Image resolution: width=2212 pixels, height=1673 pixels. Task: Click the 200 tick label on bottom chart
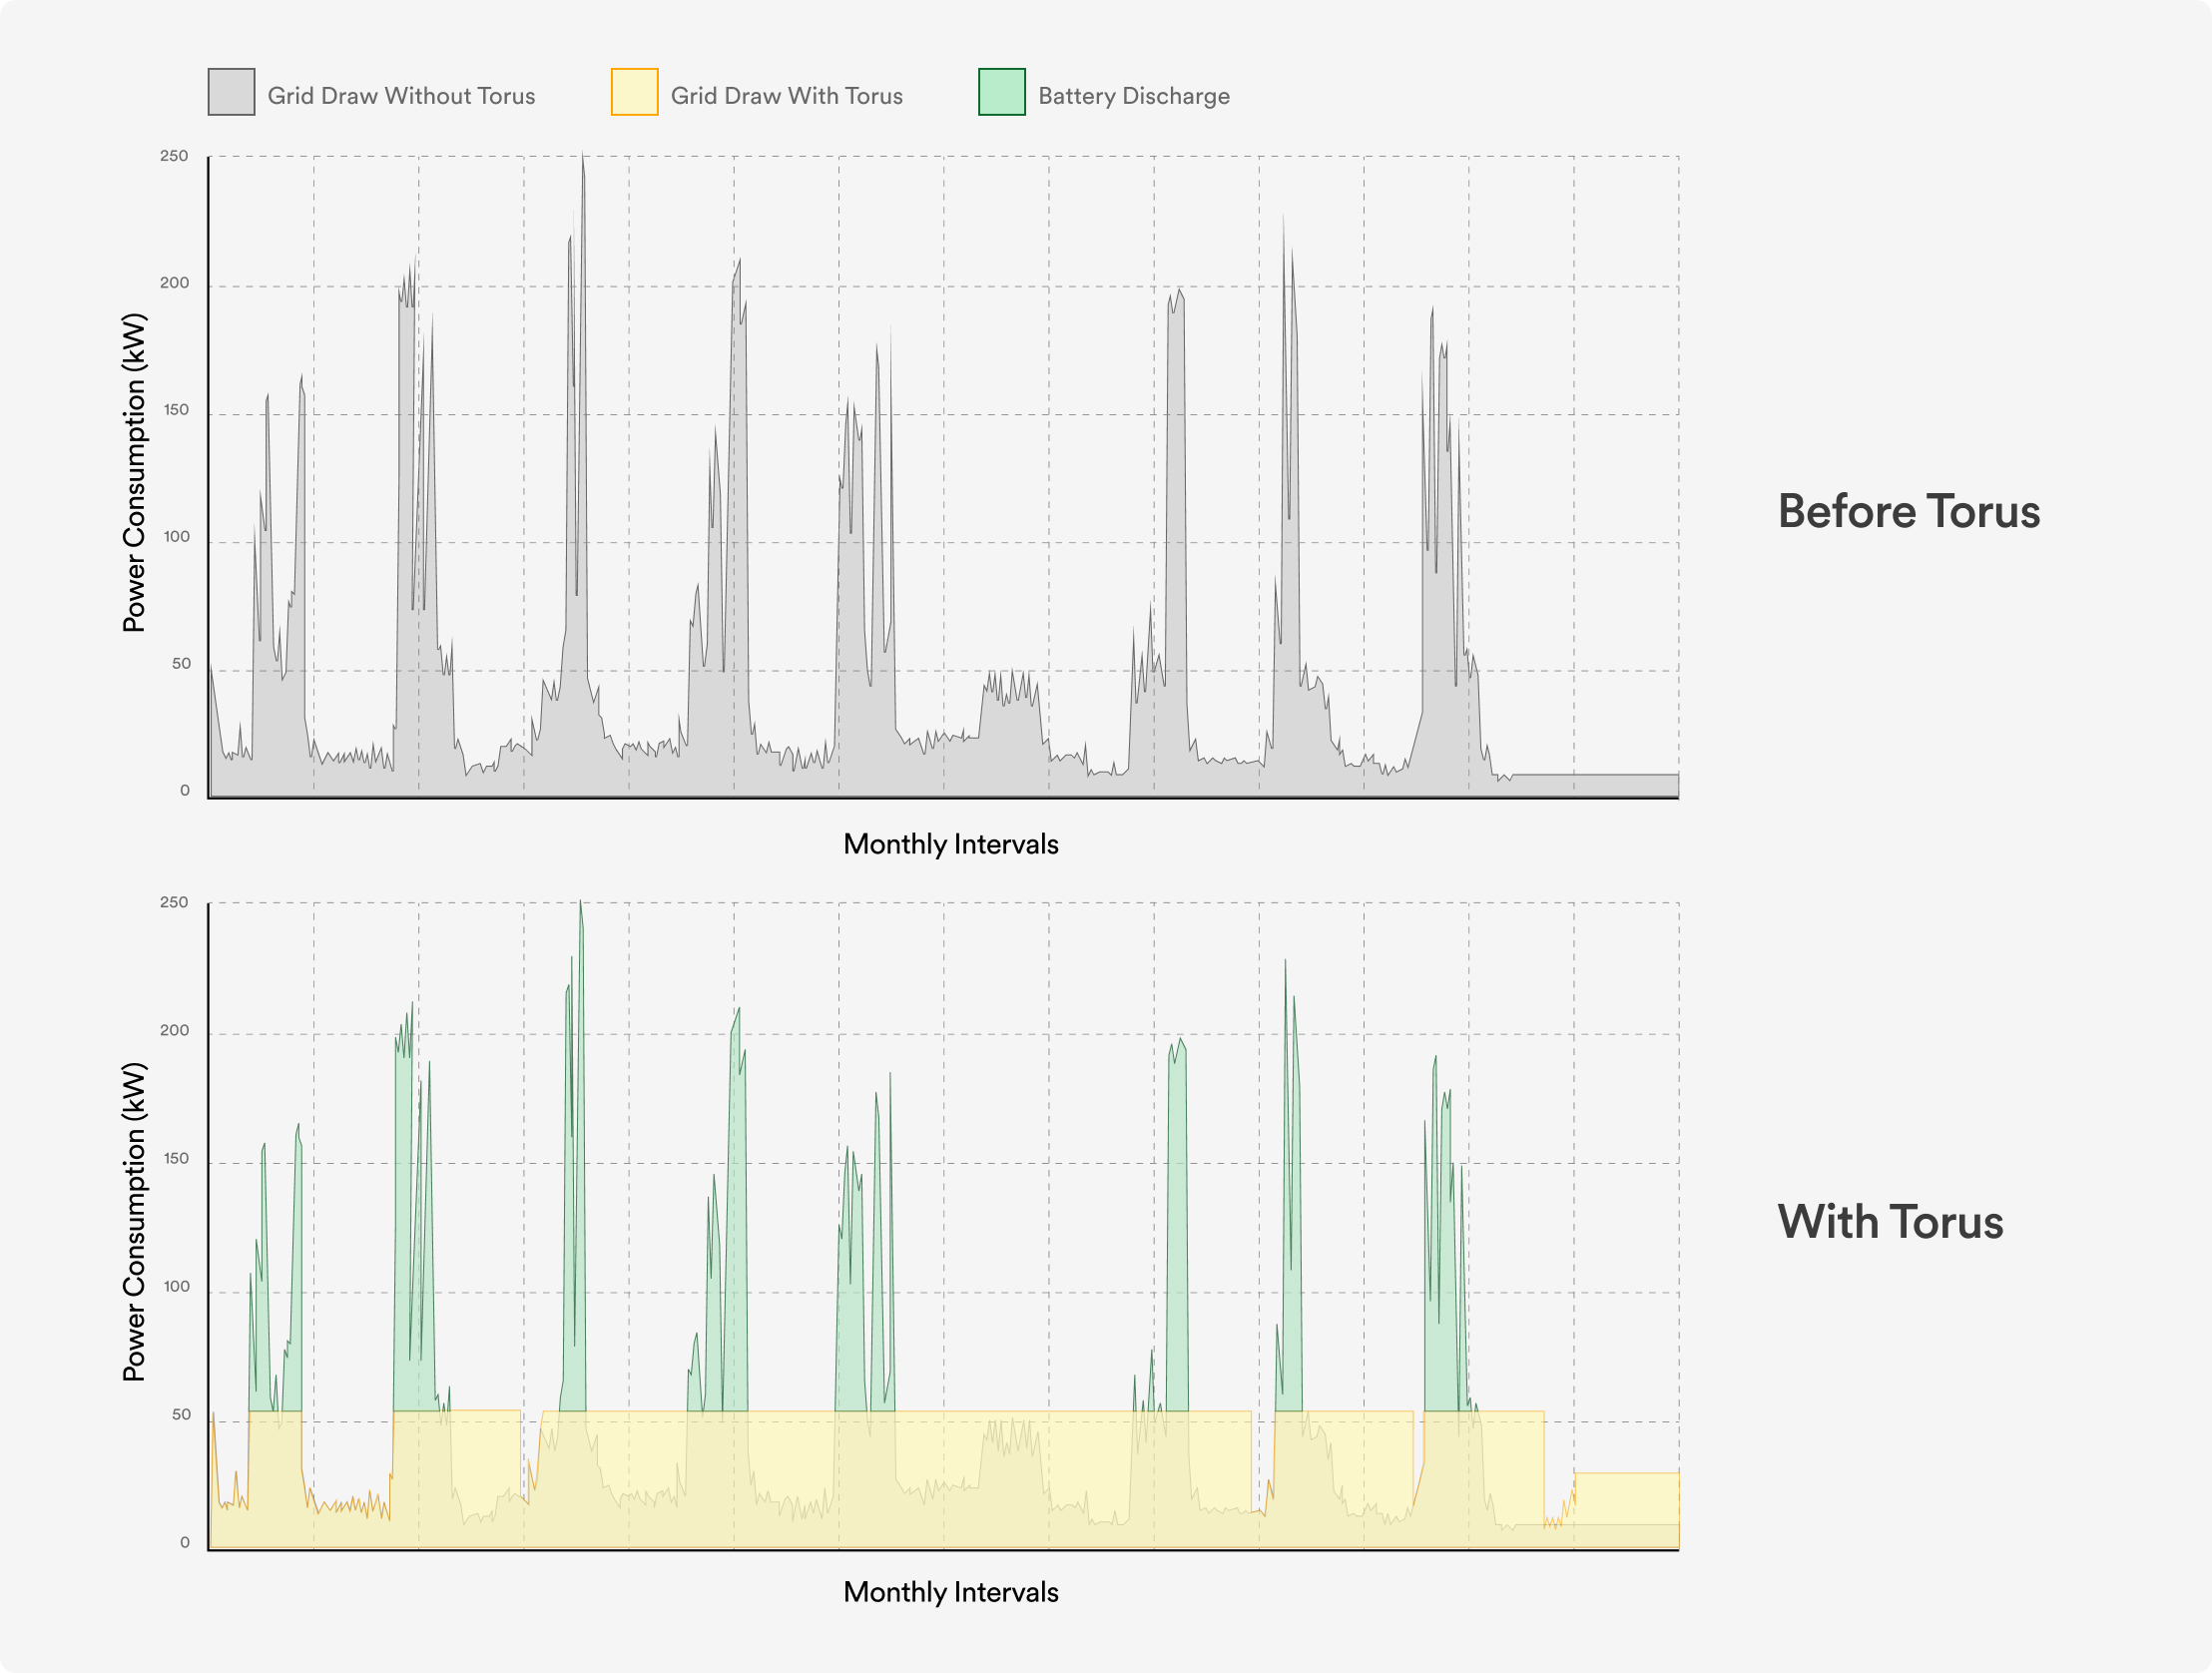tap(174, 1031)
